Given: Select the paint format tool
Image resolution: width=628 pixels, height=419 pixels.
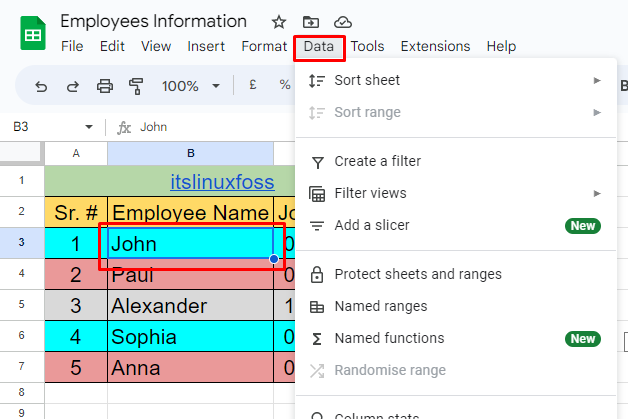Looking at the screenshot, I should pos(136,86).
